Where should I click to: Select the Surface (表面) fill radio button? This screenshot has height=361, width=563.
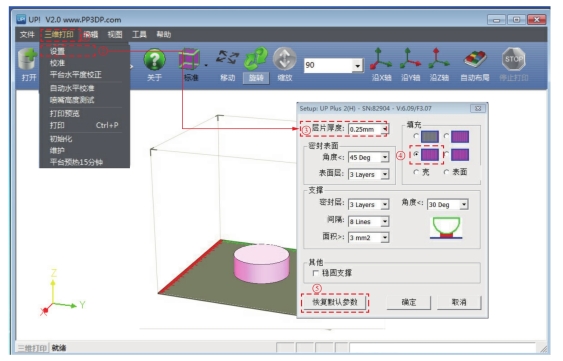(446, 172)
